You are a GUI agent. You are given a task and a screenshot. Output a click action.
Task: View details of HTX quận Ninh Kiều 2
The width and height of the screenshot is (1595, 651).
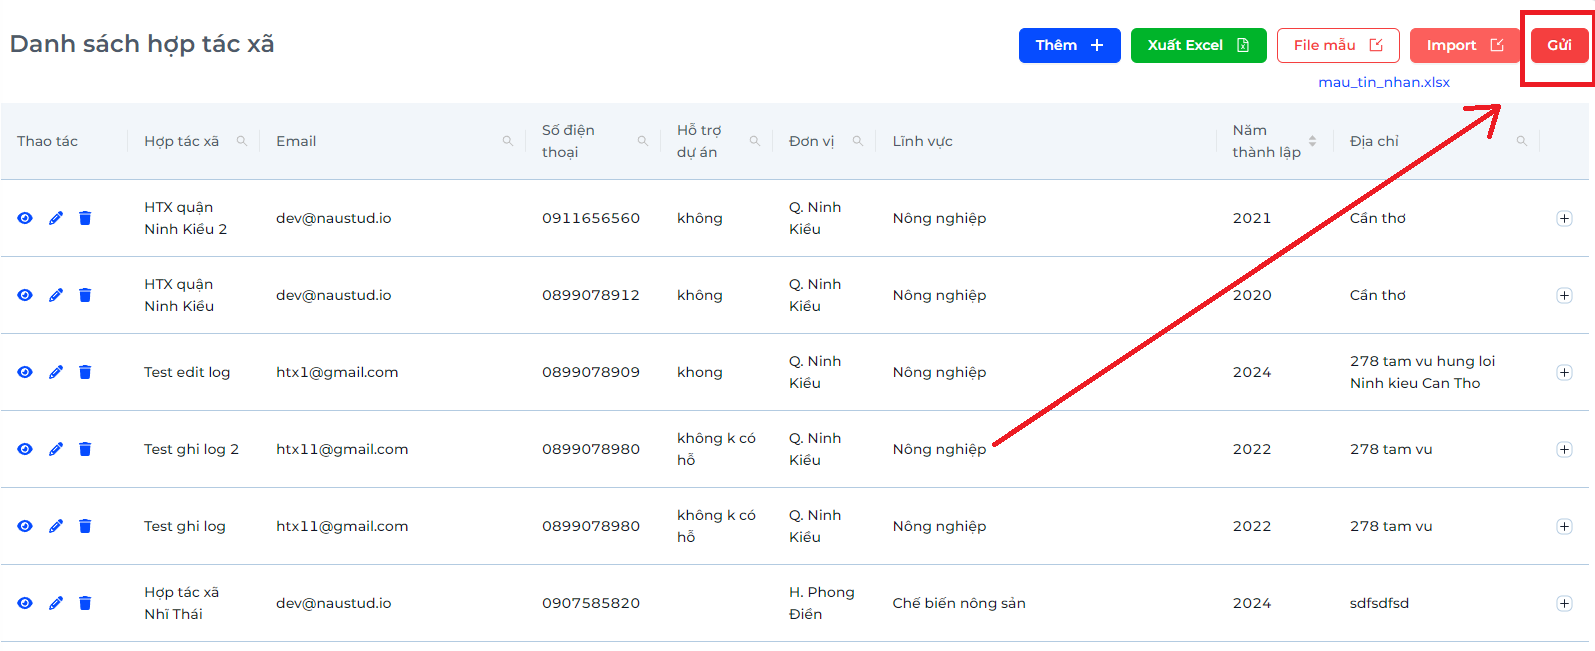(x=25, y=218)
